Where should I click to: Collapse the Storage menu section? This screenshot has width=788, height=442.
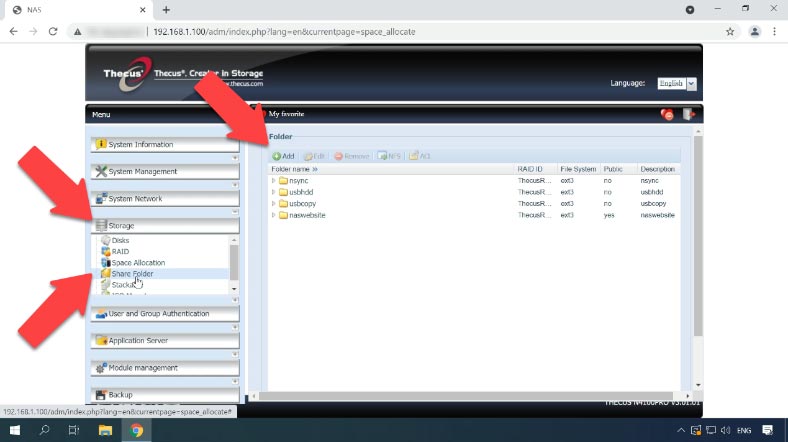click(x=165, y=226)
